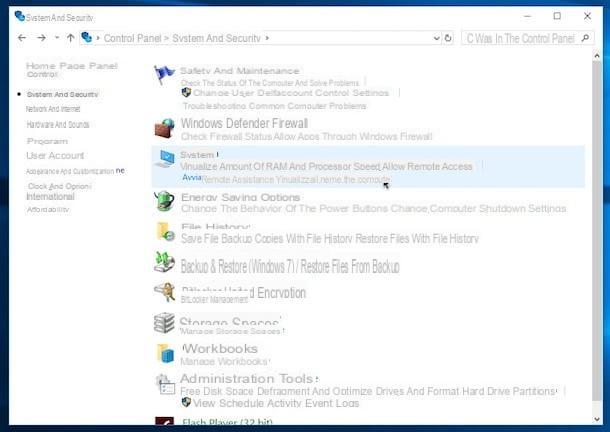Select System And Security breadcrumb
This screenshot has width=610, height=432.
[216, 38]
